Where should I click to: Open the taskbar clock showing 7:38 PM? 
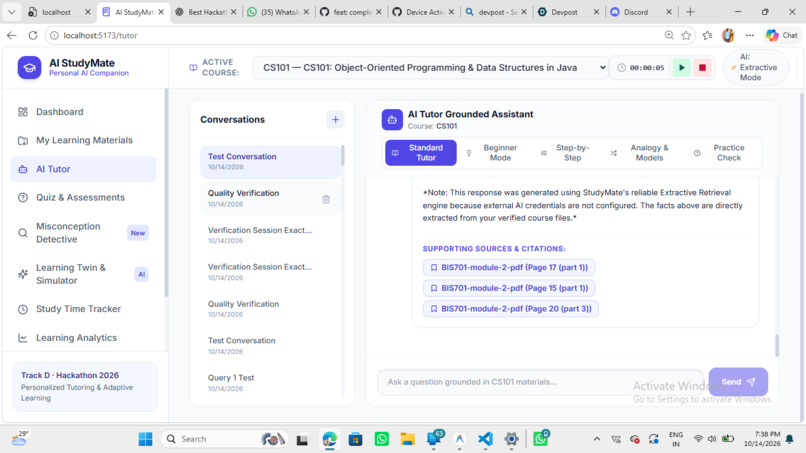click(x=761, y=439)
